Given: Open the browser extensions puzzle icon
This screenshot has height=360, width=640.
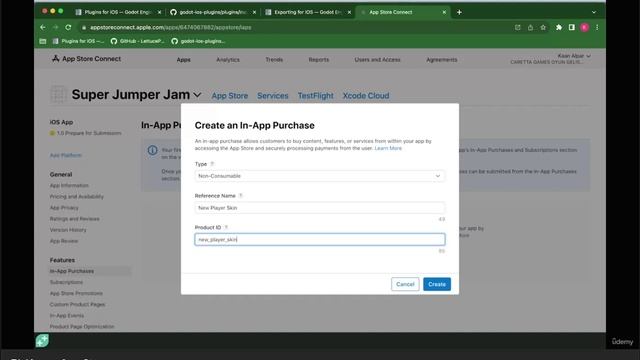Looking at the screenshot, I should [x=559, y=27].
